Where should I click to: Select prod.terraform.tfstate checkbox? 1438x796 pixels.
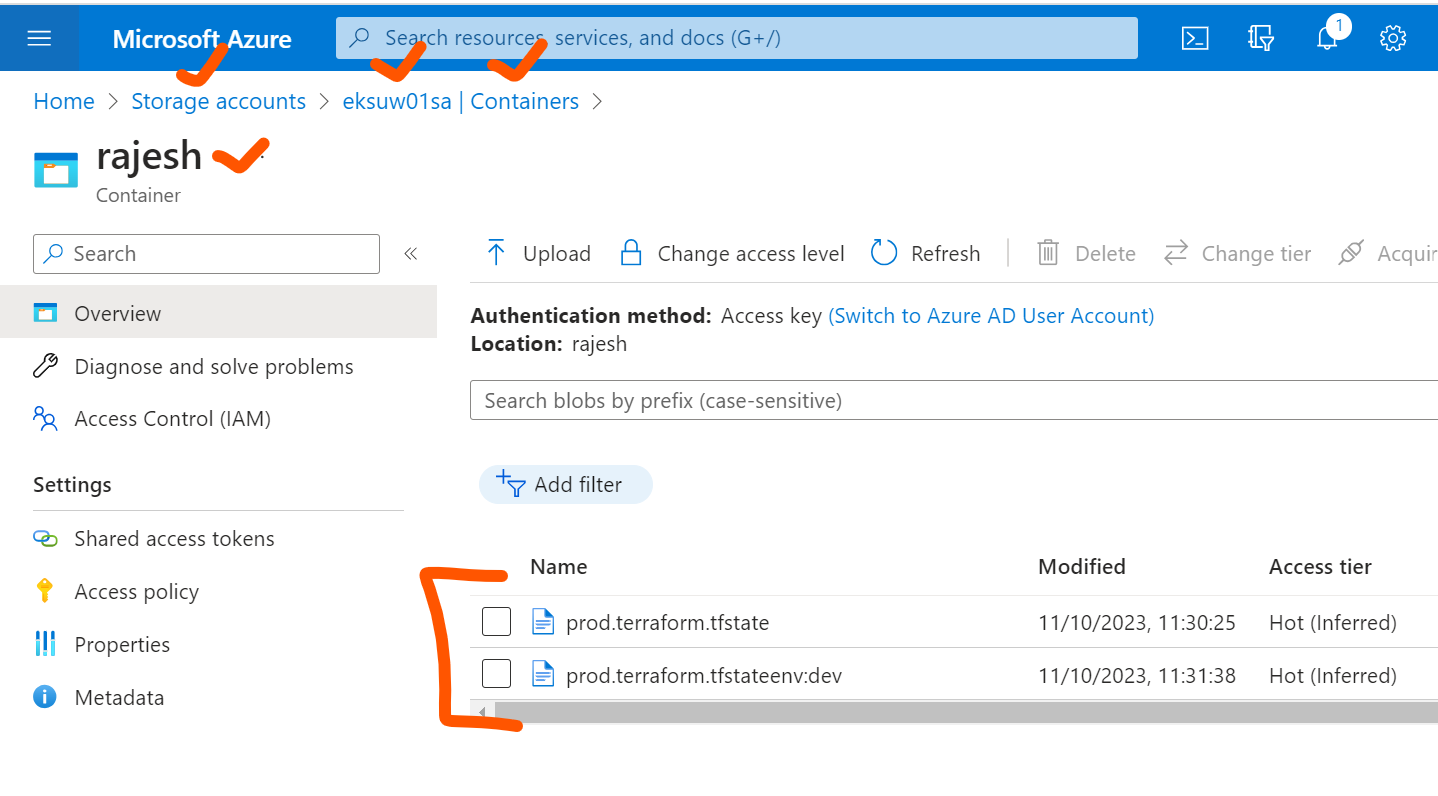[496, 622]
